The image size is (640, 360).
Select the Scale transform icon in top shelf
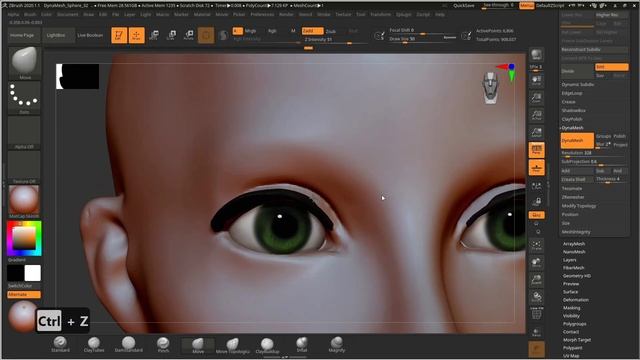click(x=171, y=35)
